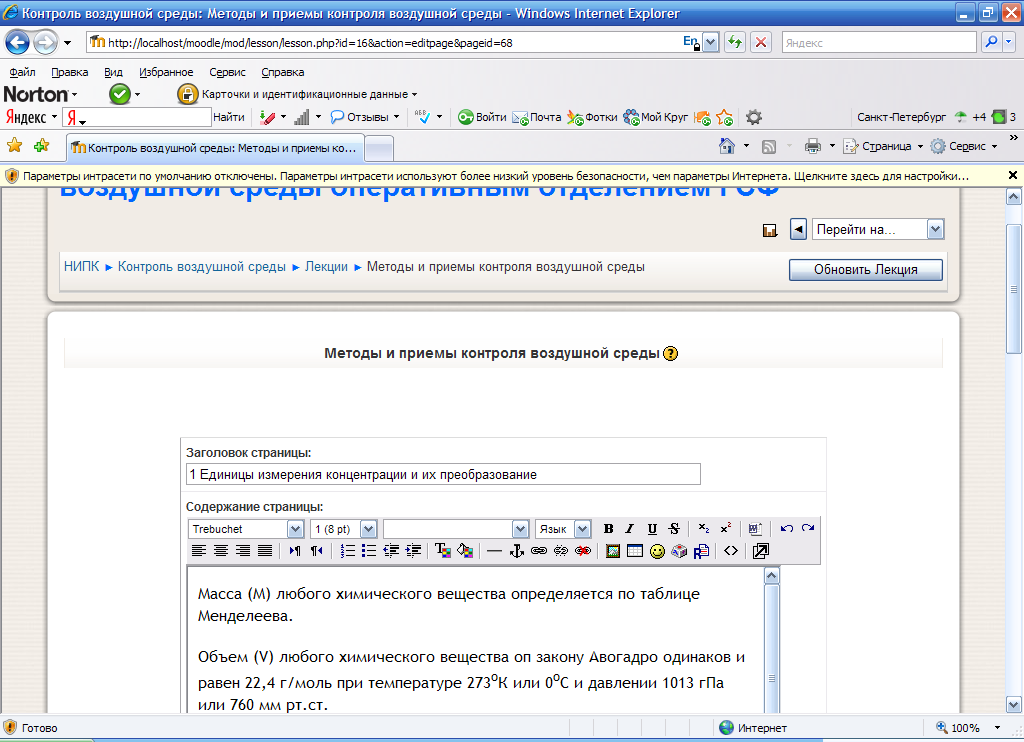Click the help question mark by lesson title
The height and width of the screenshot is (742, 1024).
point(671,353)
